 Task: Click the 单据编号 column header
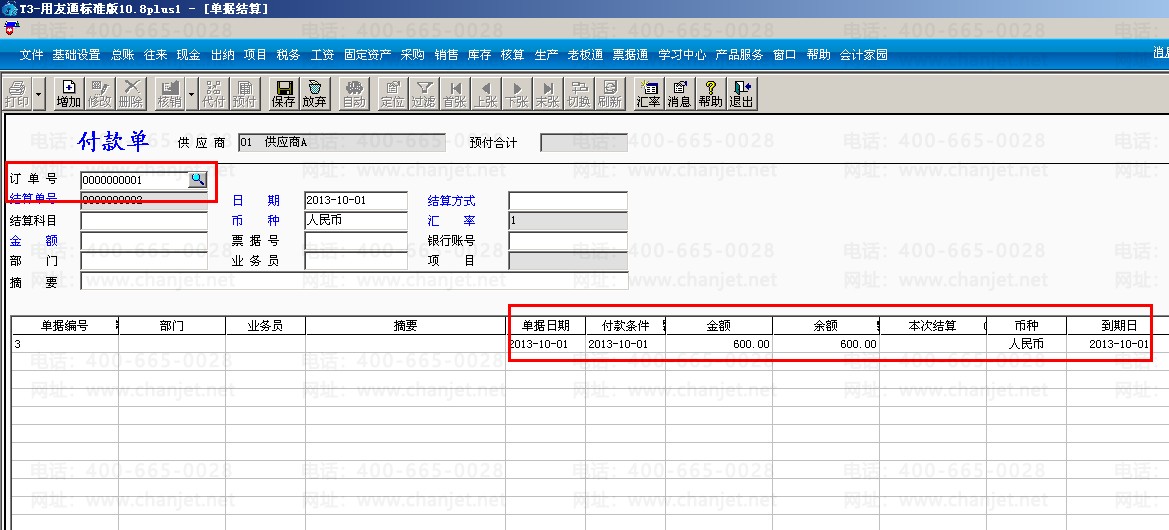(65, 326)
